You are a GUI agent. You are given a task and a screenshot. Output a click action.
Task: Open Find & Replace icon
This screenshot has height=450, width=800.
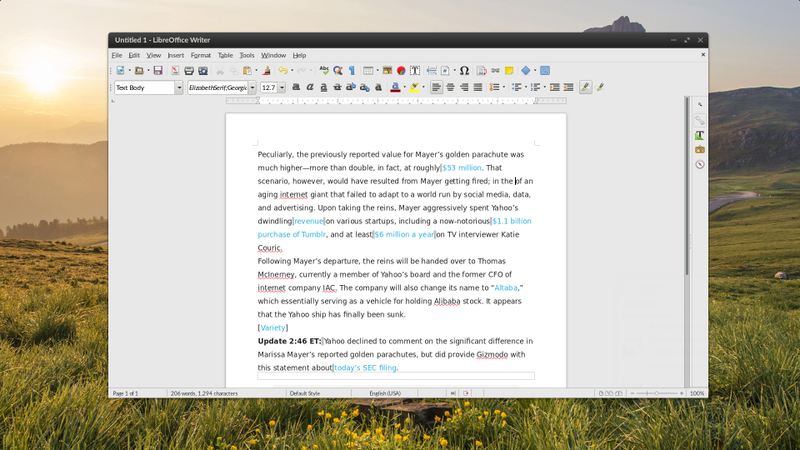click(x=338, y=70)
